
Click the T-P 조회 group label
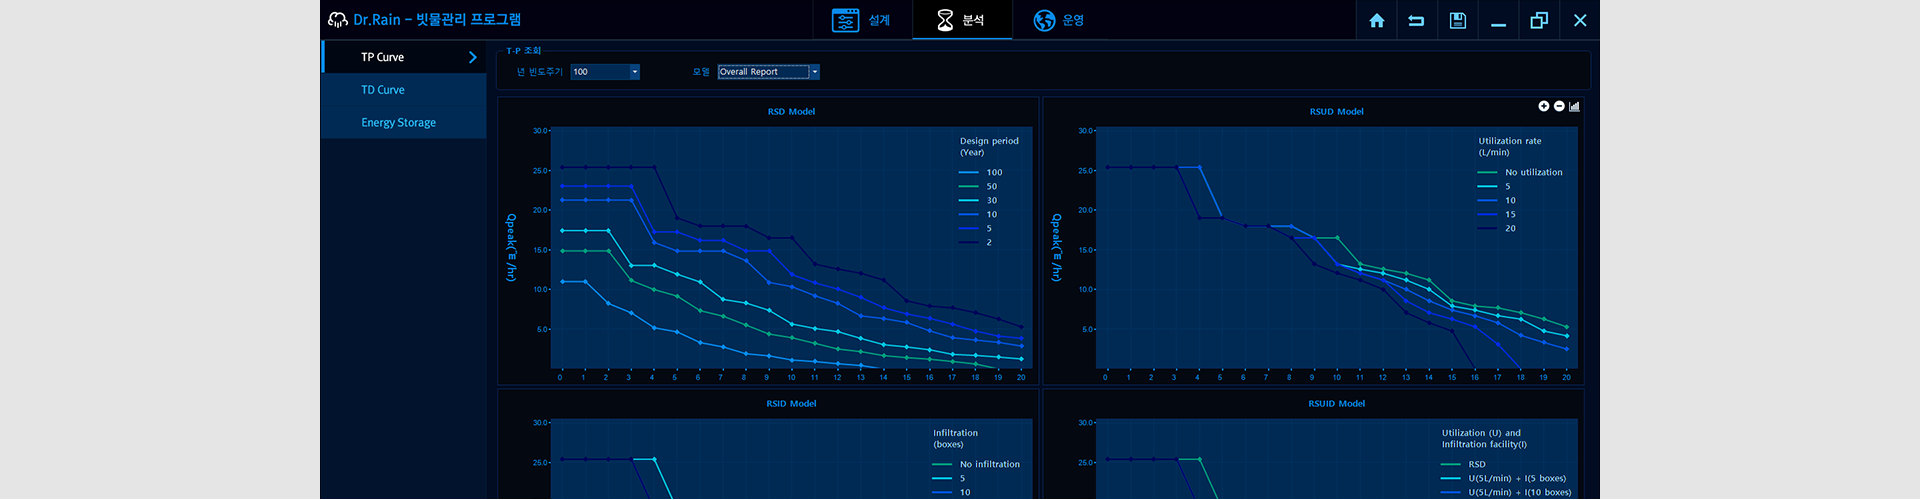523,51
